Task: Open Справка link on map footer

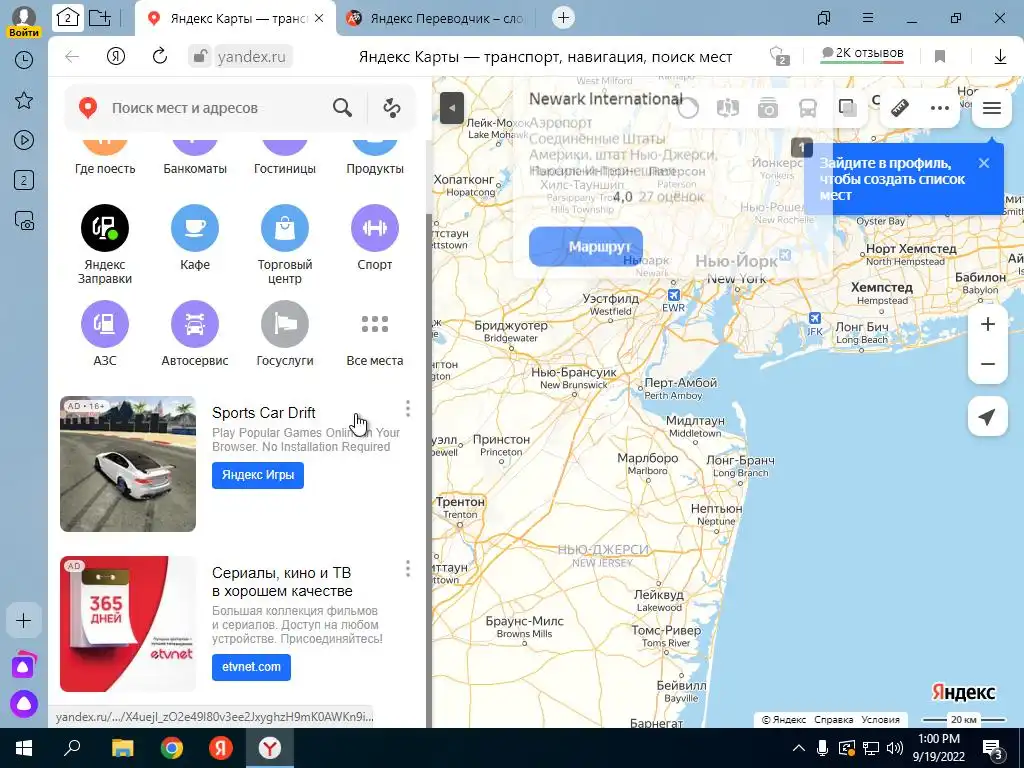Action: click(x=833, y=720)
